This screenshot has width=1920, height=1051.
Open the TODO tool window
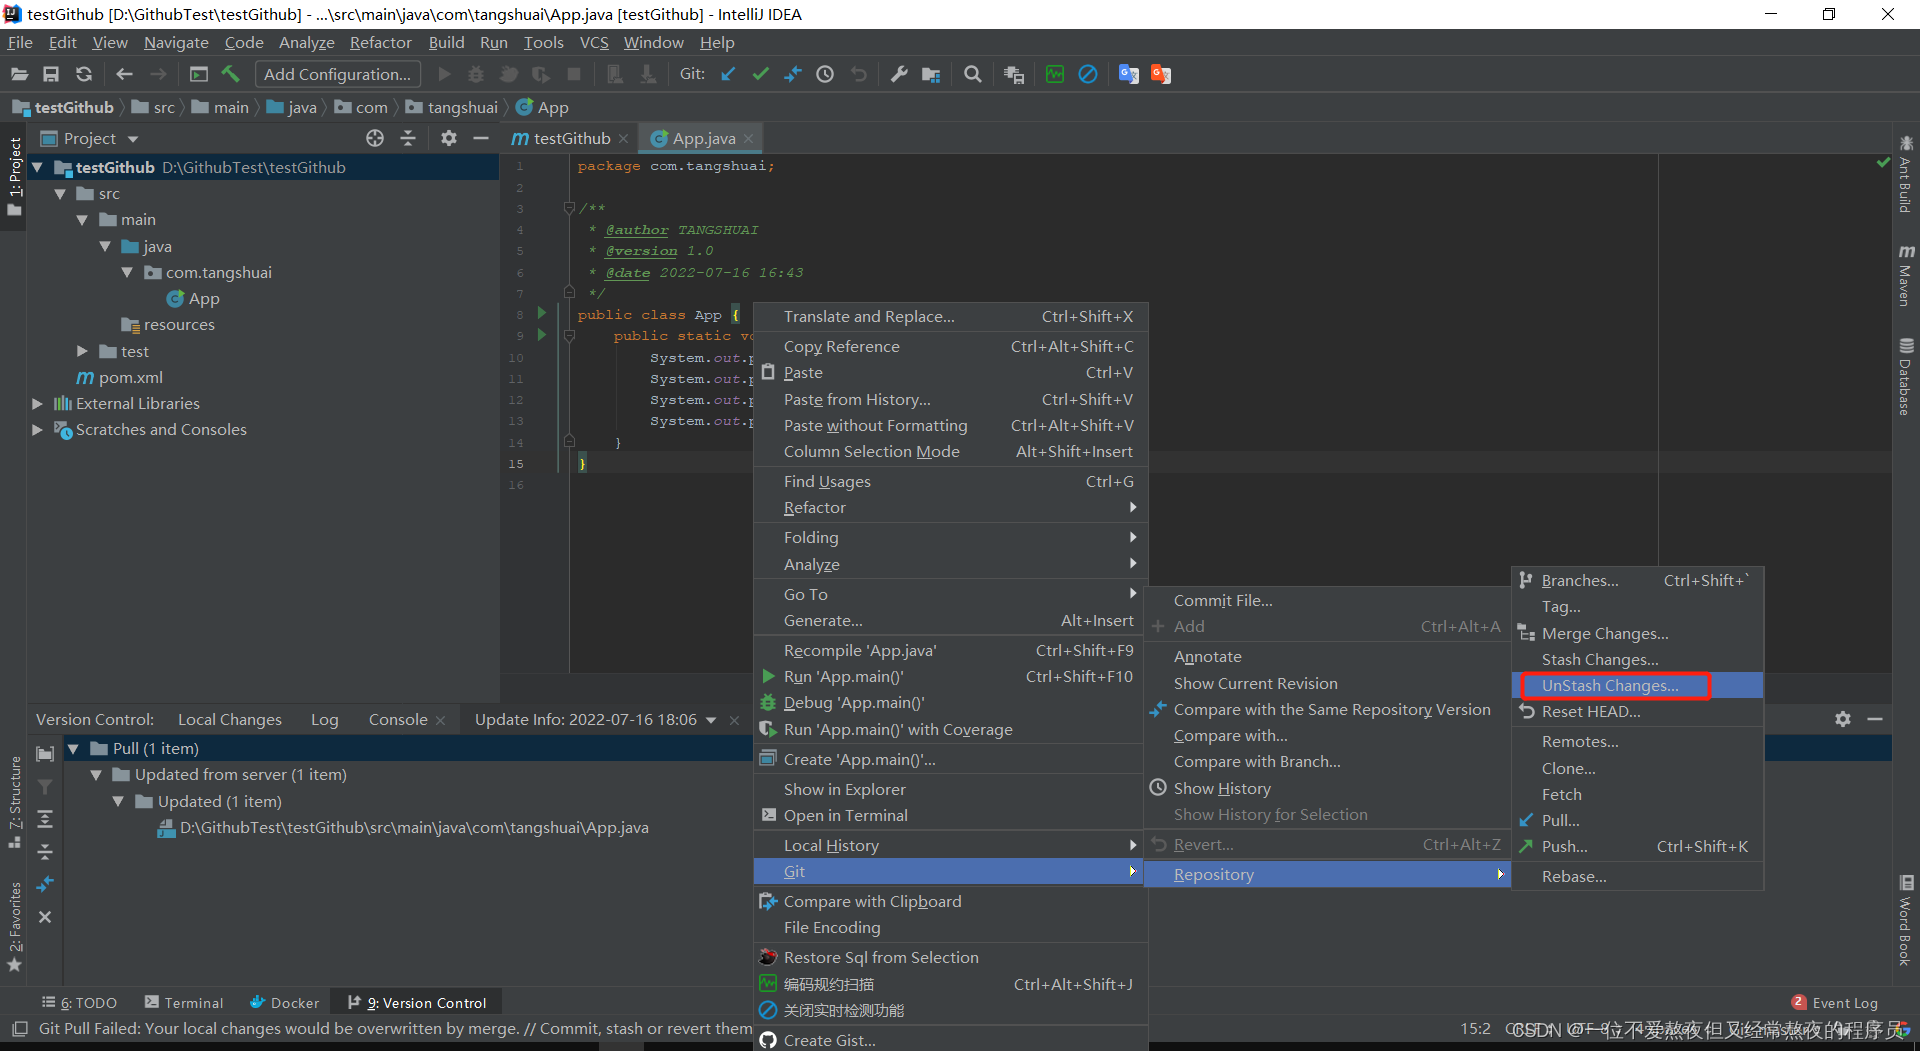coord(80,1002)
